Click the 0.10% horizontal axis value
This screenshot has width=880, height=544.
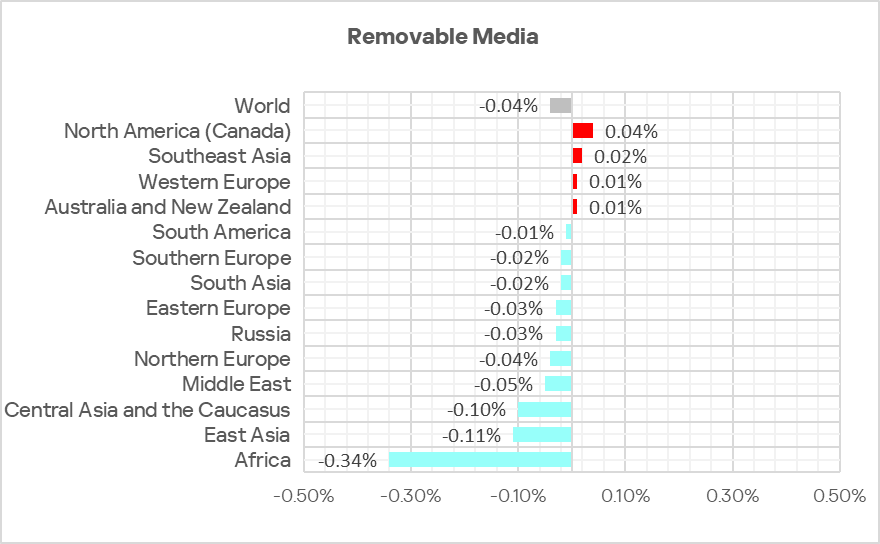point(625,497)
